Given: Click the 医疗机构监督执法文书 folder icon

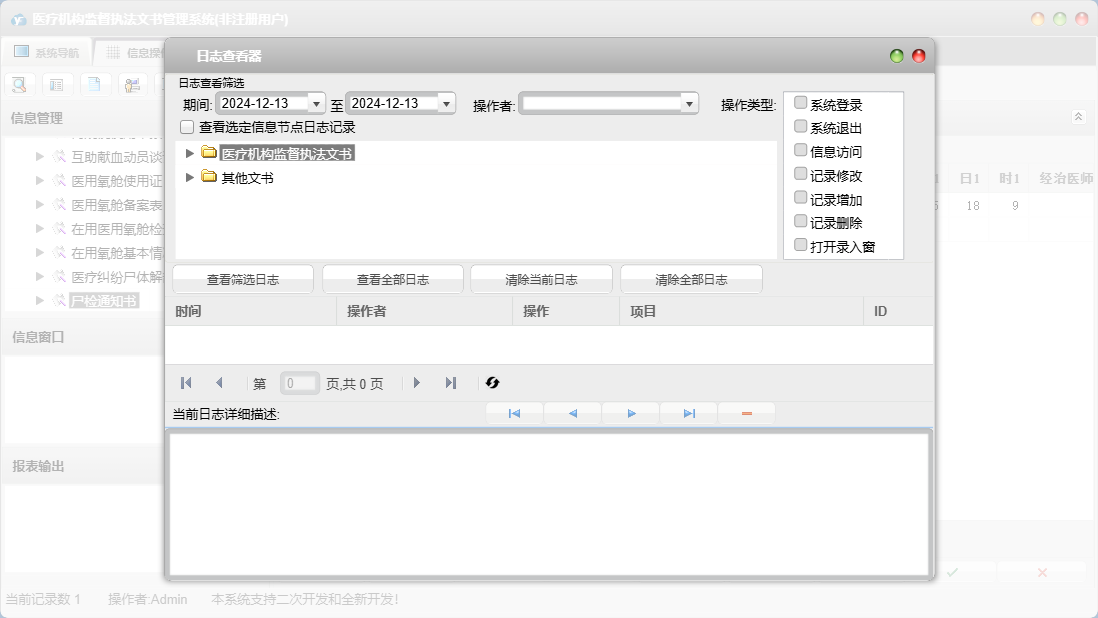Looking at the screenshot, I should tap(209, 153).
